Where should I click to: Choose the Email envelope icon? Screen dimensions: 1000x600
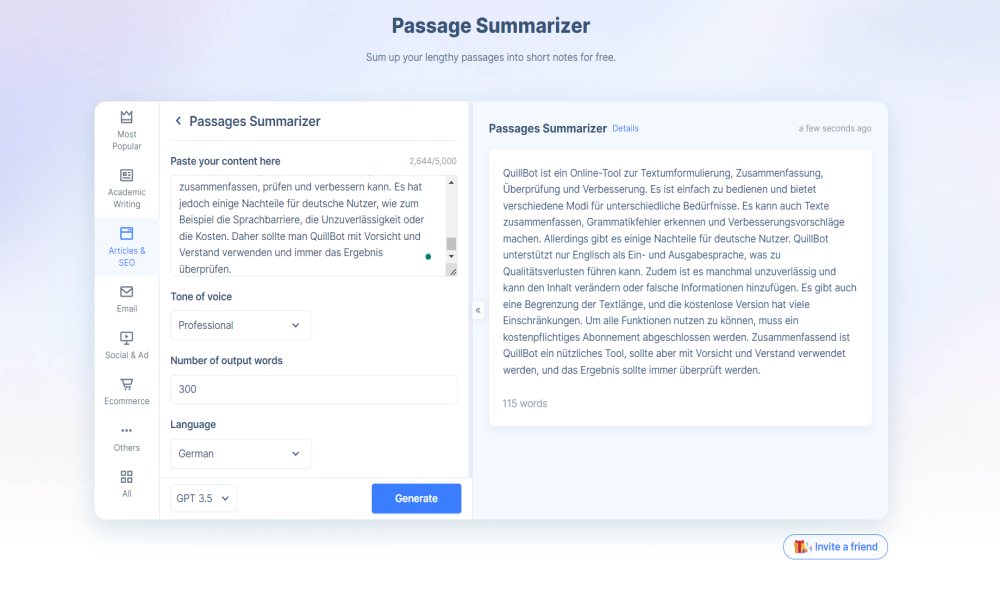click(126, 292)
